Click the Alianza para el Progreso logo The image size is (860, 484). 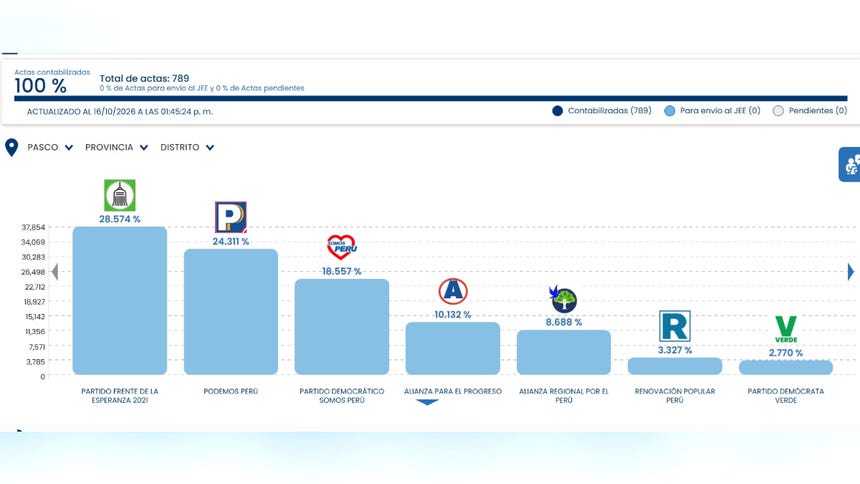pyautogui.click(x=453, y=291)
